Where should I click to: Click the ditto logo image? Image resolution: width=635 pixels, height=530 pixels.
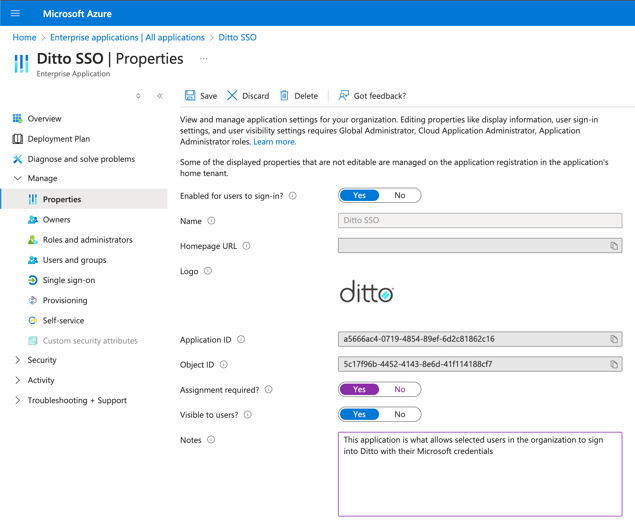[x=367, y=291]
